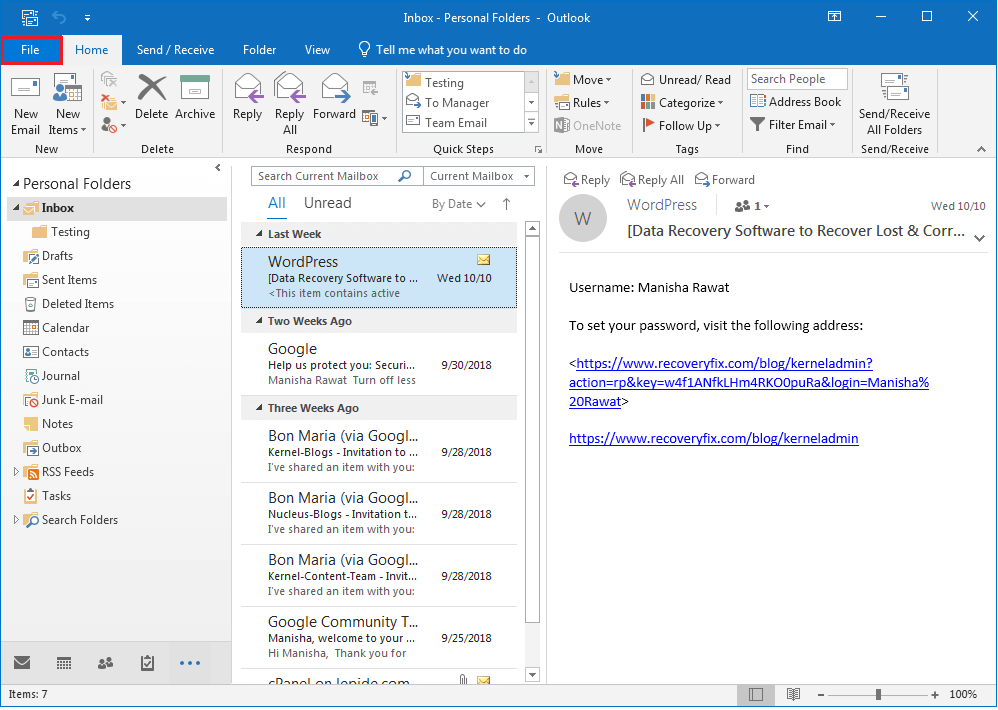Click the Ignore conversation icon
998x710 pixels.
point(109,80)
